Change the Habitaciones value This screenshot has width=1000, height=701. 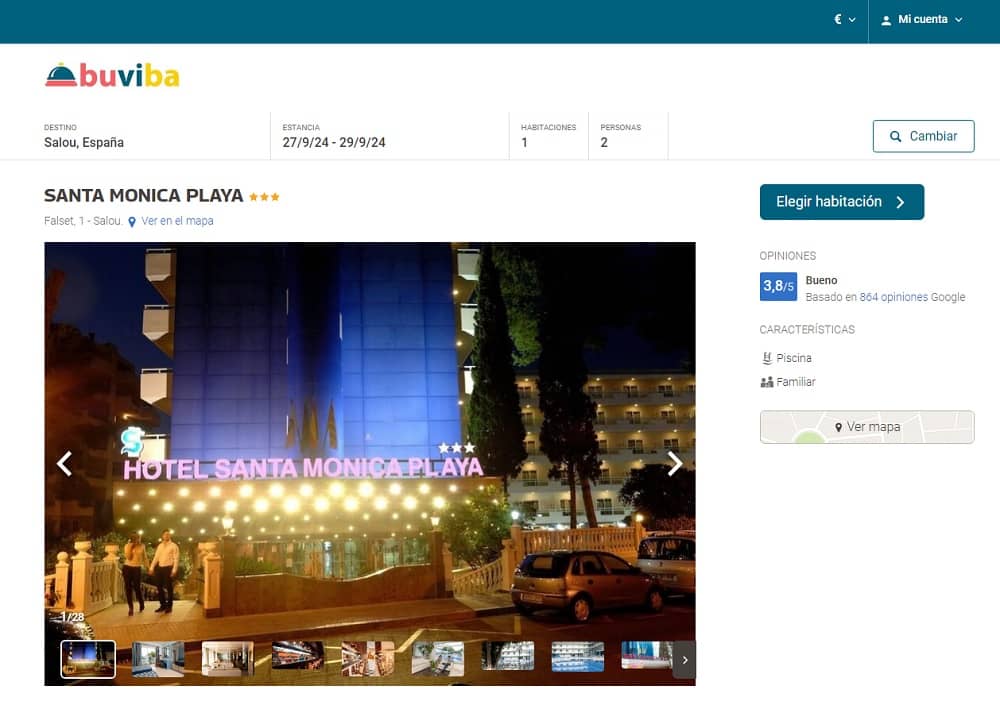(x=548, y=136)
